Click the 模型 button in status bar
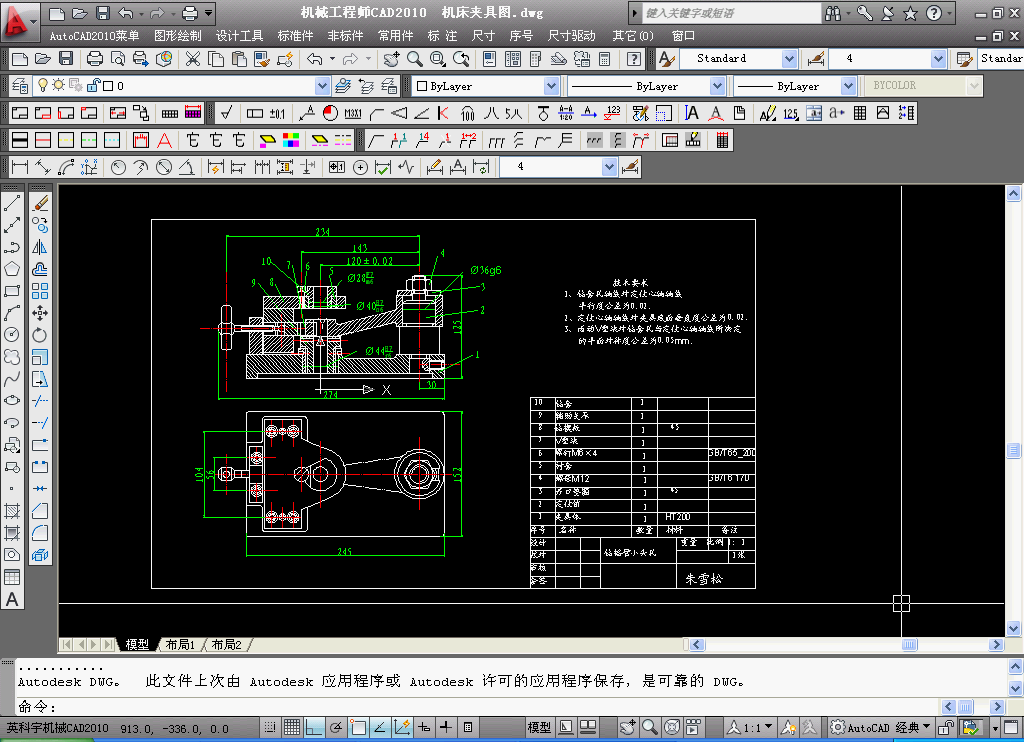This screenshot has height=742, width=1024. [x=539, y=727]
